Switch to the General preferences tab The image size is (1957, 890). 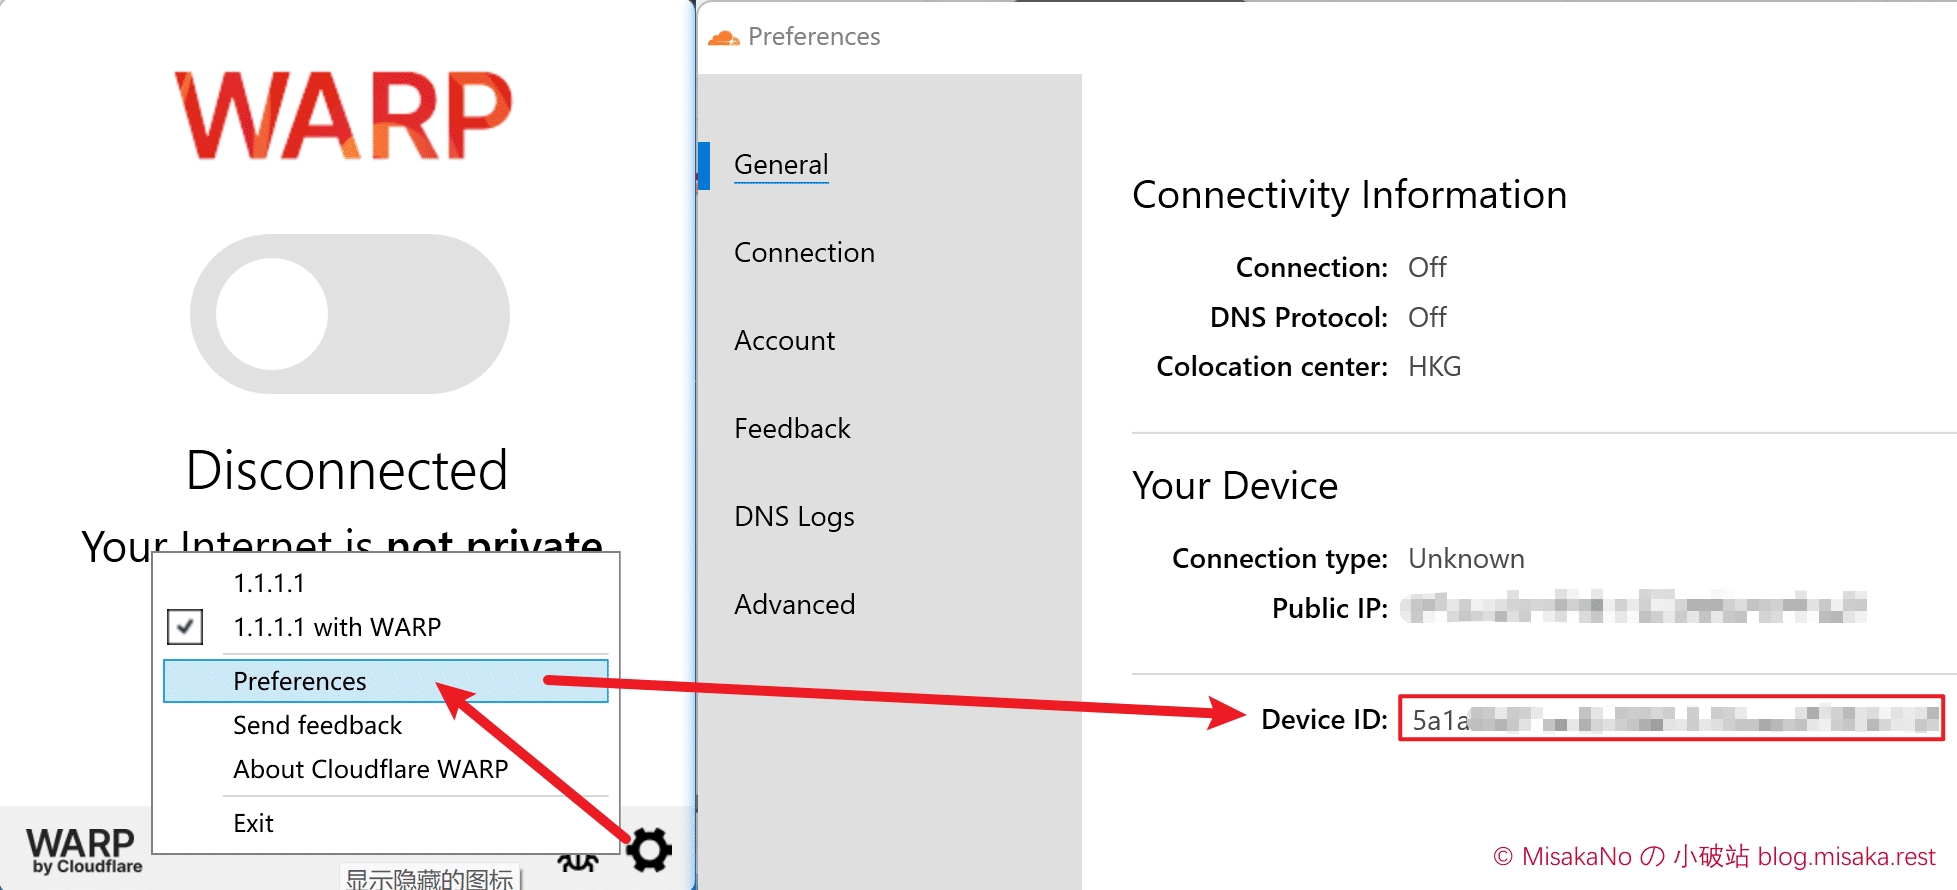tap(781, 165)
